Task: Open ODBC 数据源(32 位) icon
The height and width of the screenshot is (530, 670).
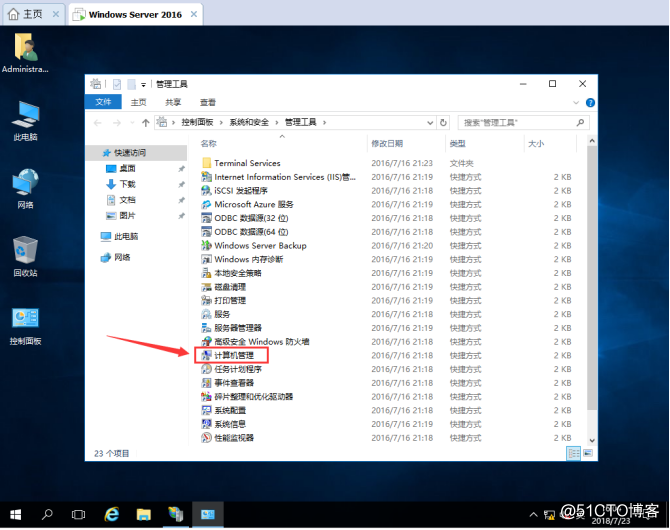Action: click(x=206, y=218)
